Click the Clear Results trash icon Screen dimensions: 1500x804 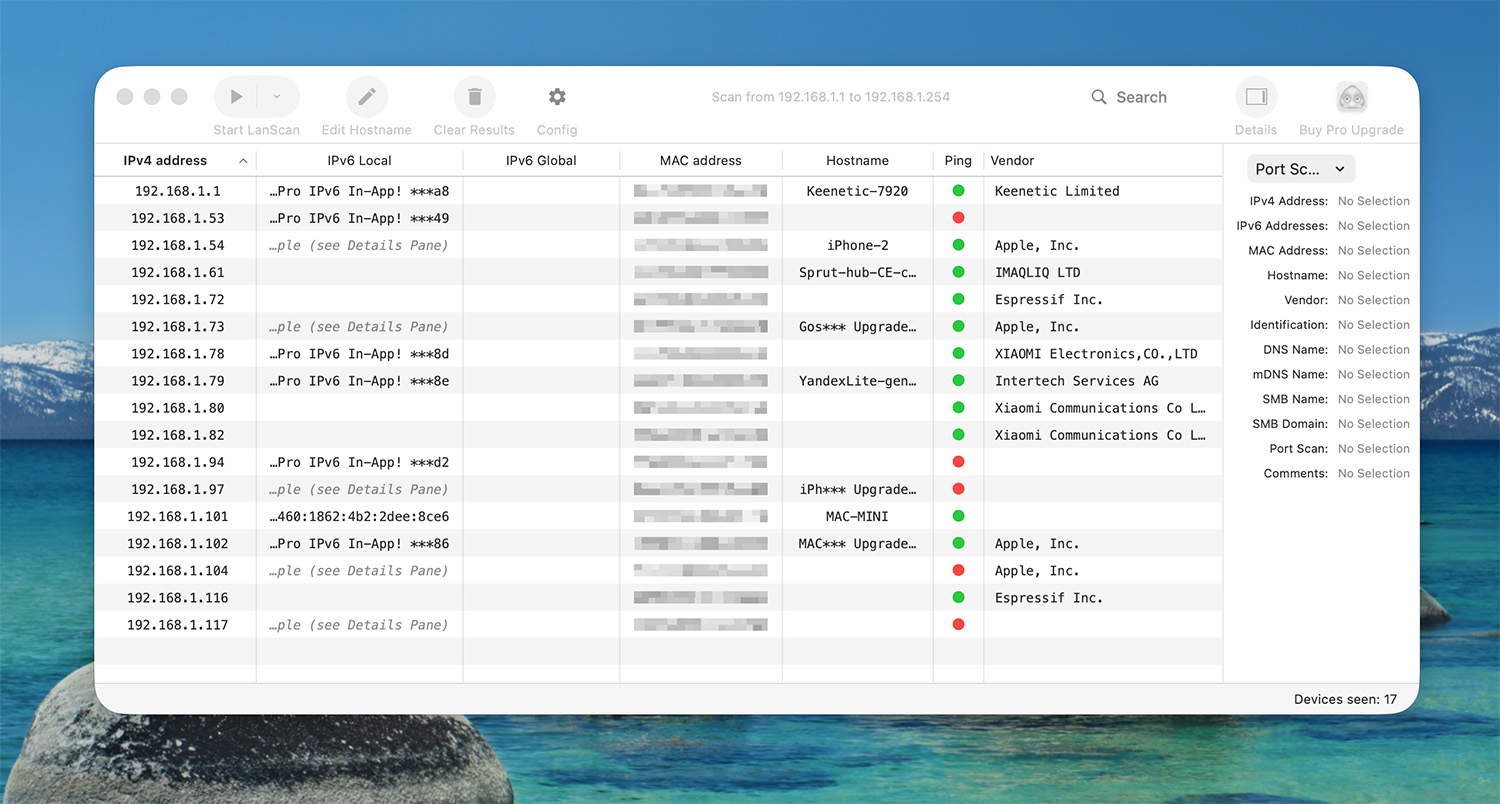pyautogui.click(x=475, y=97)
